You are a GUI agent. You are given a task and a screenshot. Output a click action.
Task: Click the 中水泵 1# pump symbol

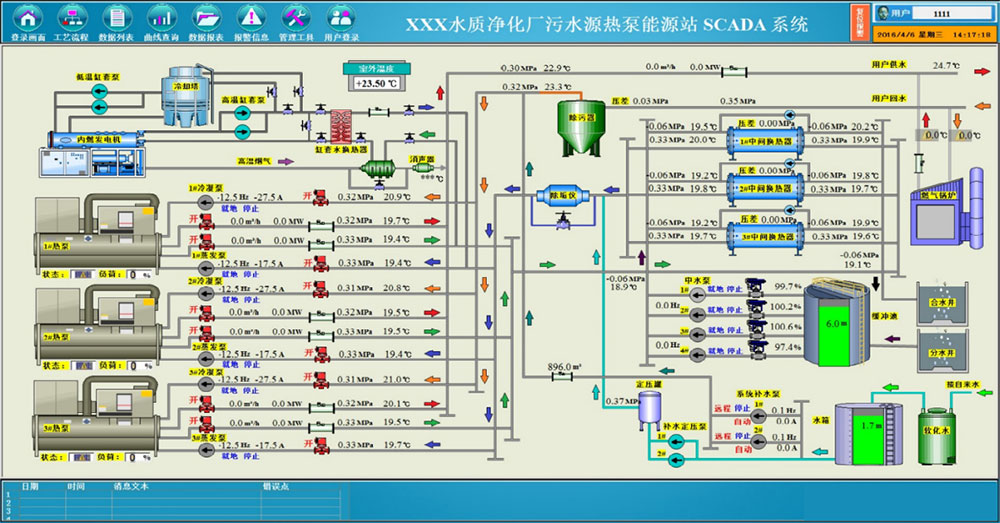tap(697, 295)
